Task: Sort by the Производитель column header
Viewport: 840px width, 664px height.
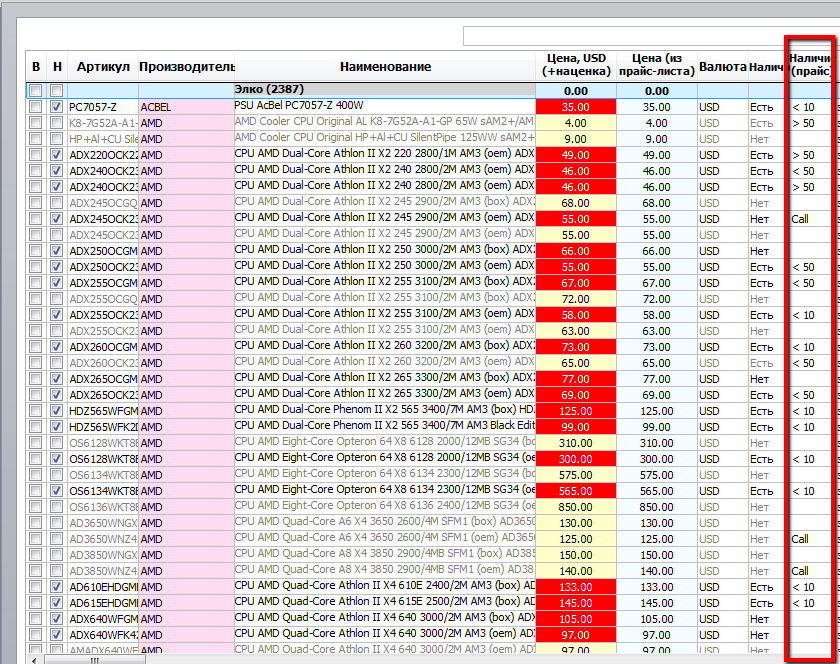Action: [x=186, y=66]
